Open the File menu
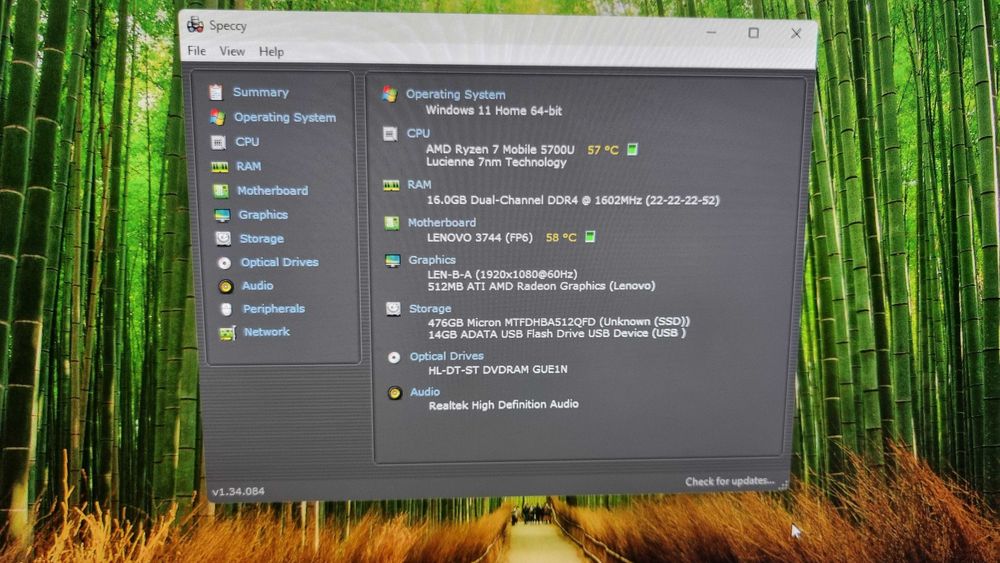 click(196, 50)
